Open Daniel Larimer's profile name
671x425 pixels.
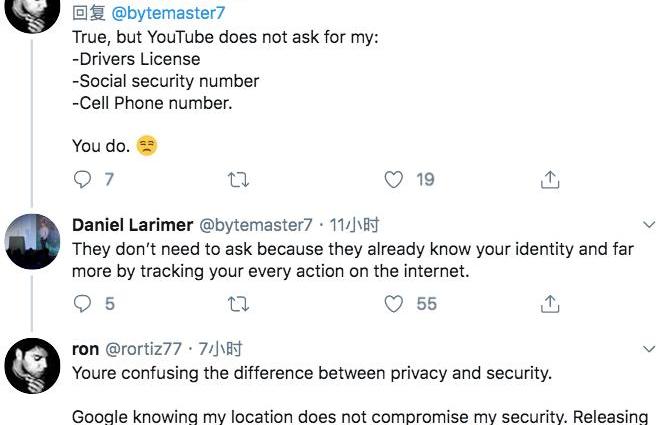pyautogui.click(x=132, y=225)
